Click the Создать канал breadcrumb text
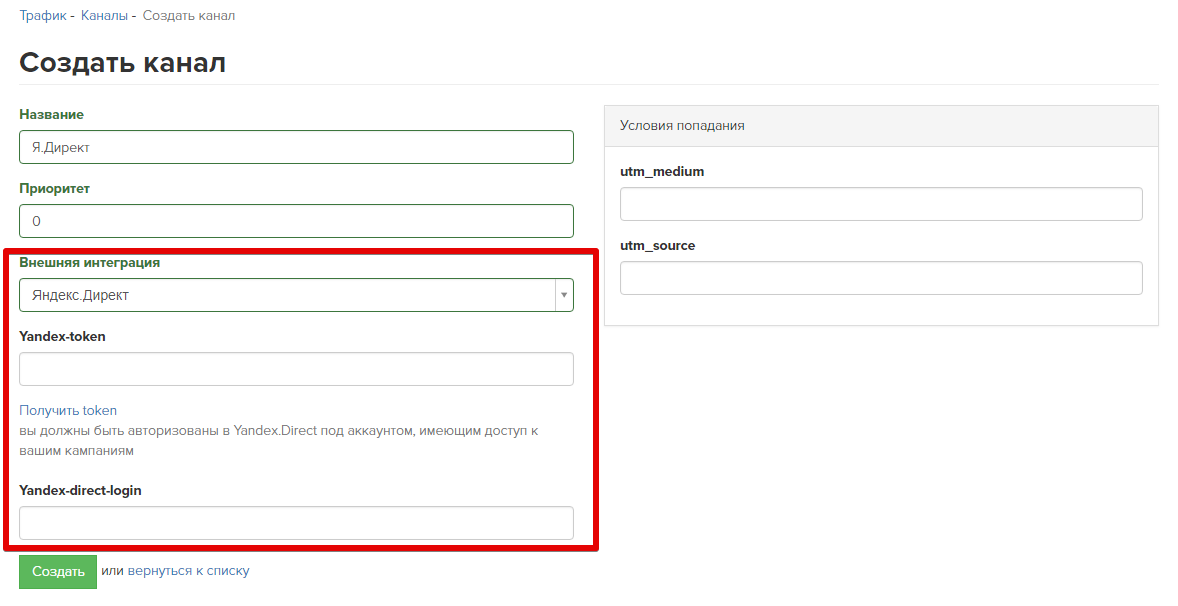This screenshot has height=606, width=1178. coord(189,16)
